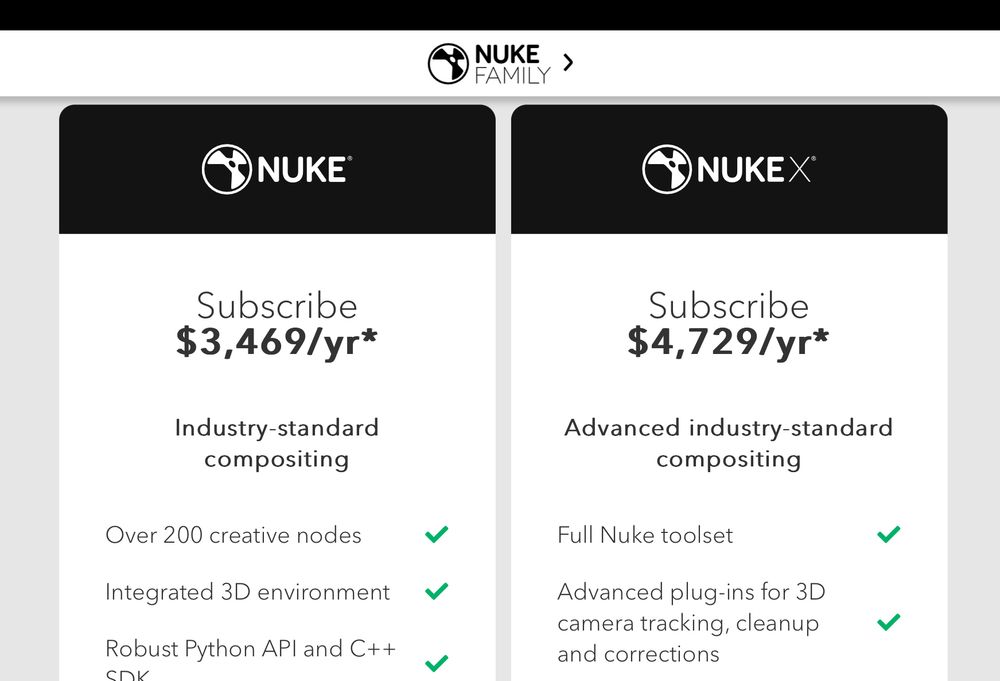Click Integrated 3D environment feature text
1000x681 pixels.
247,592
